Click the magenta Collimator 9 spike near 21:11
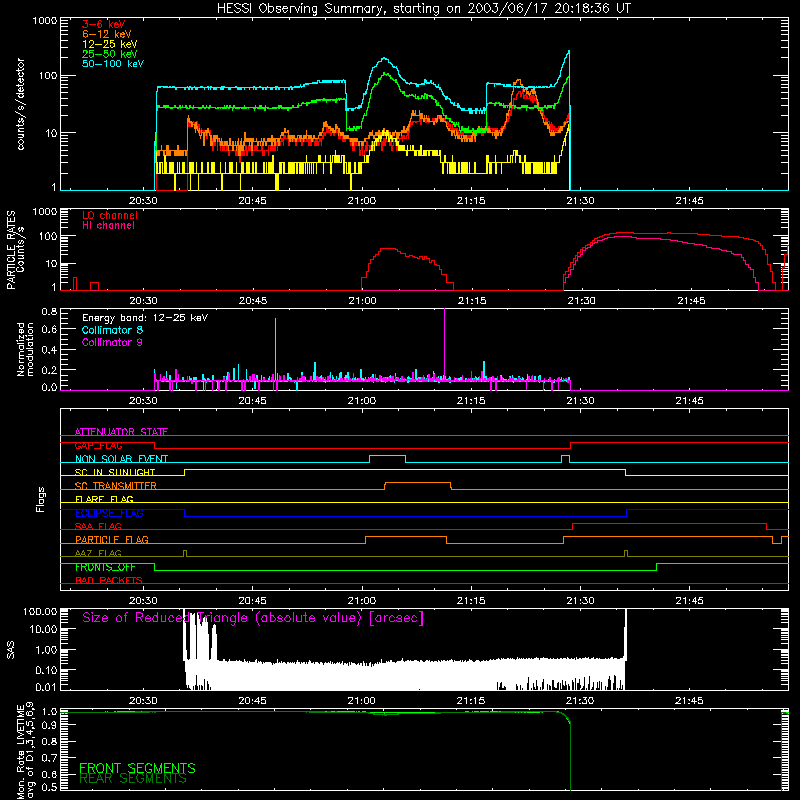Screen dimensions: 800x800 click(444, 344)
